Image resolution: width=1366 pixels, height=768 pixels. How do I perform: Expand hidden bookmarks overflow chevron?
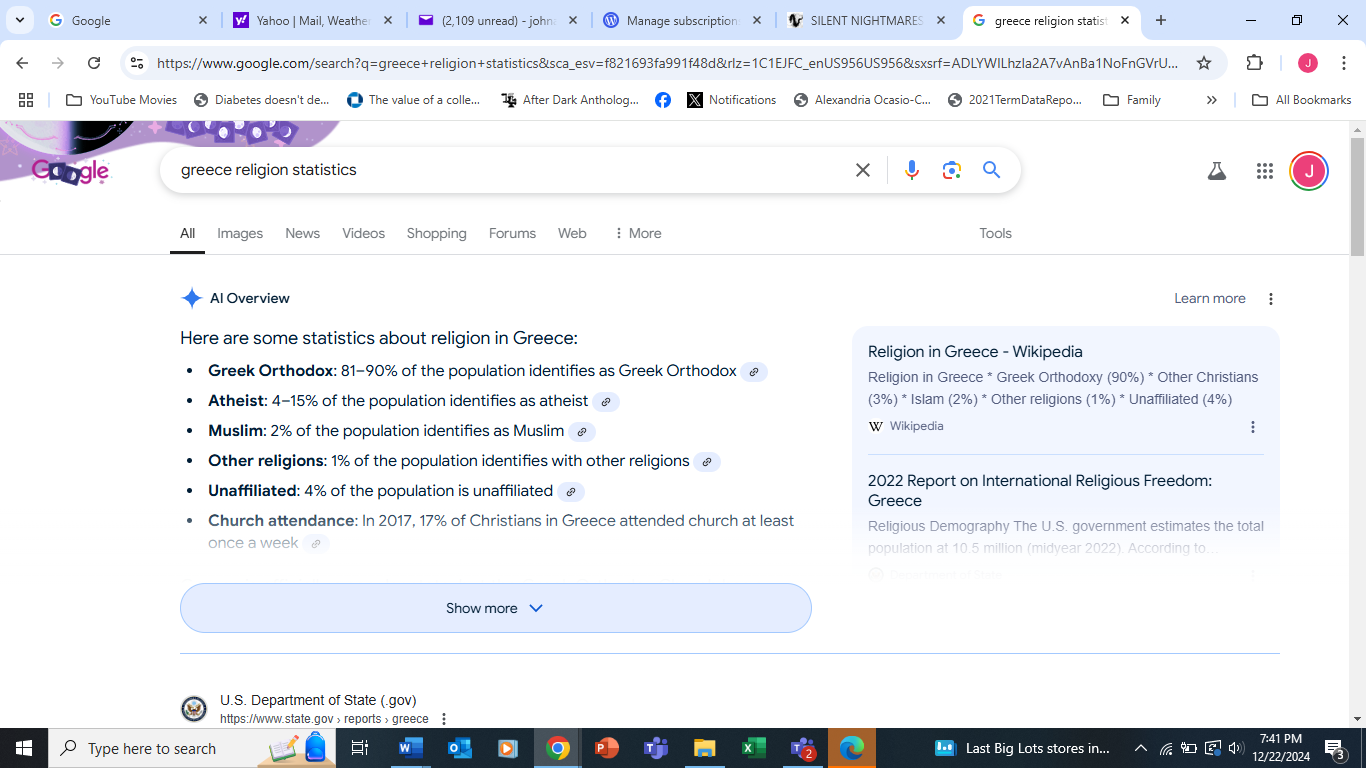coord(1212,100)
